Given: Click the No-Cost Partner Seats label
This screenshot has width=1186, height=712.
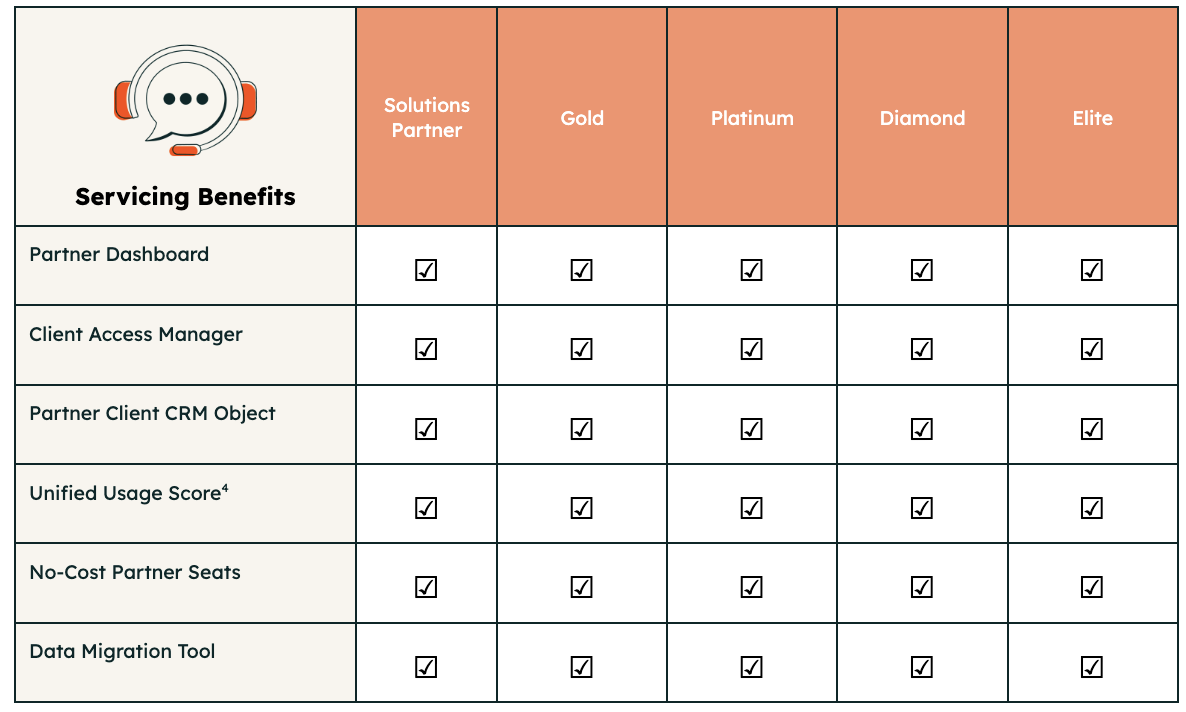Looking at the screenshot, I should coord(135,572).
